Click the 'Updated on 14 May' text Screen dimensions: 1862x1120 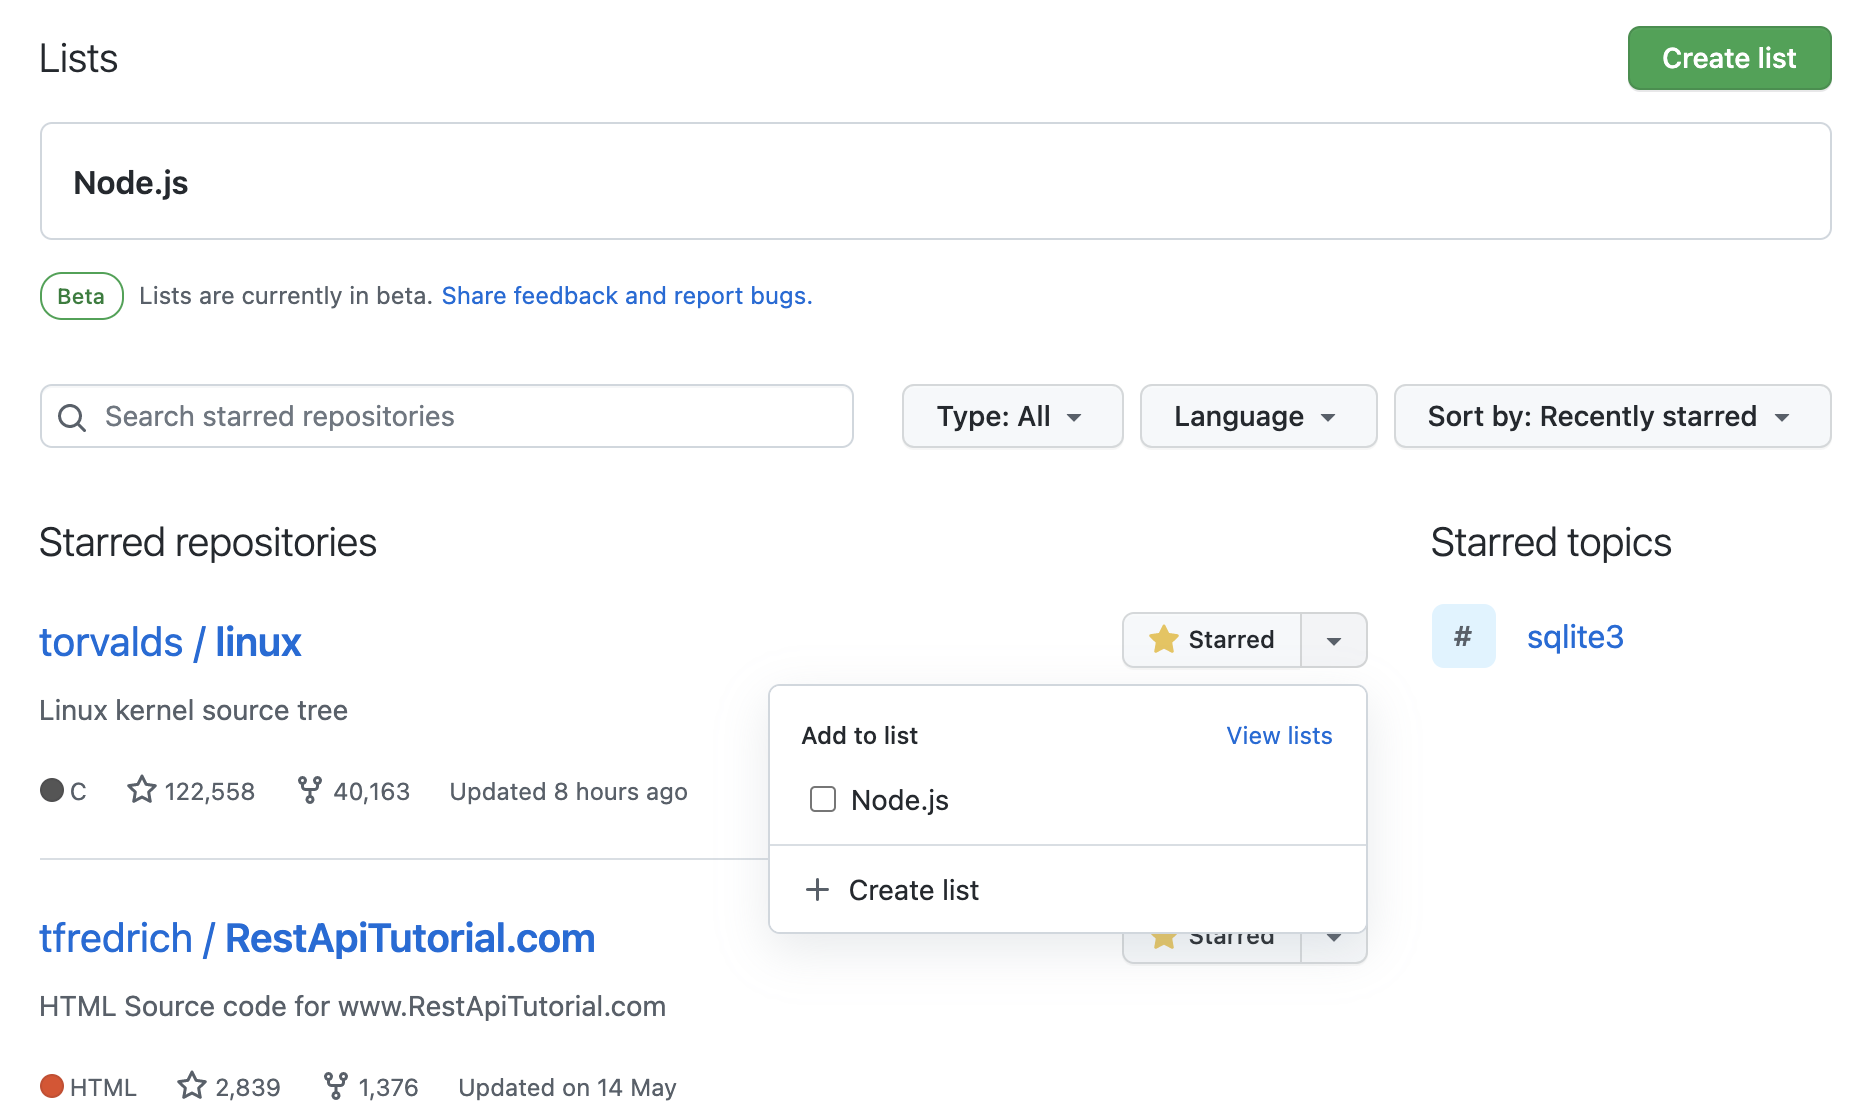pyautogui.click(x=567, y=1087)
